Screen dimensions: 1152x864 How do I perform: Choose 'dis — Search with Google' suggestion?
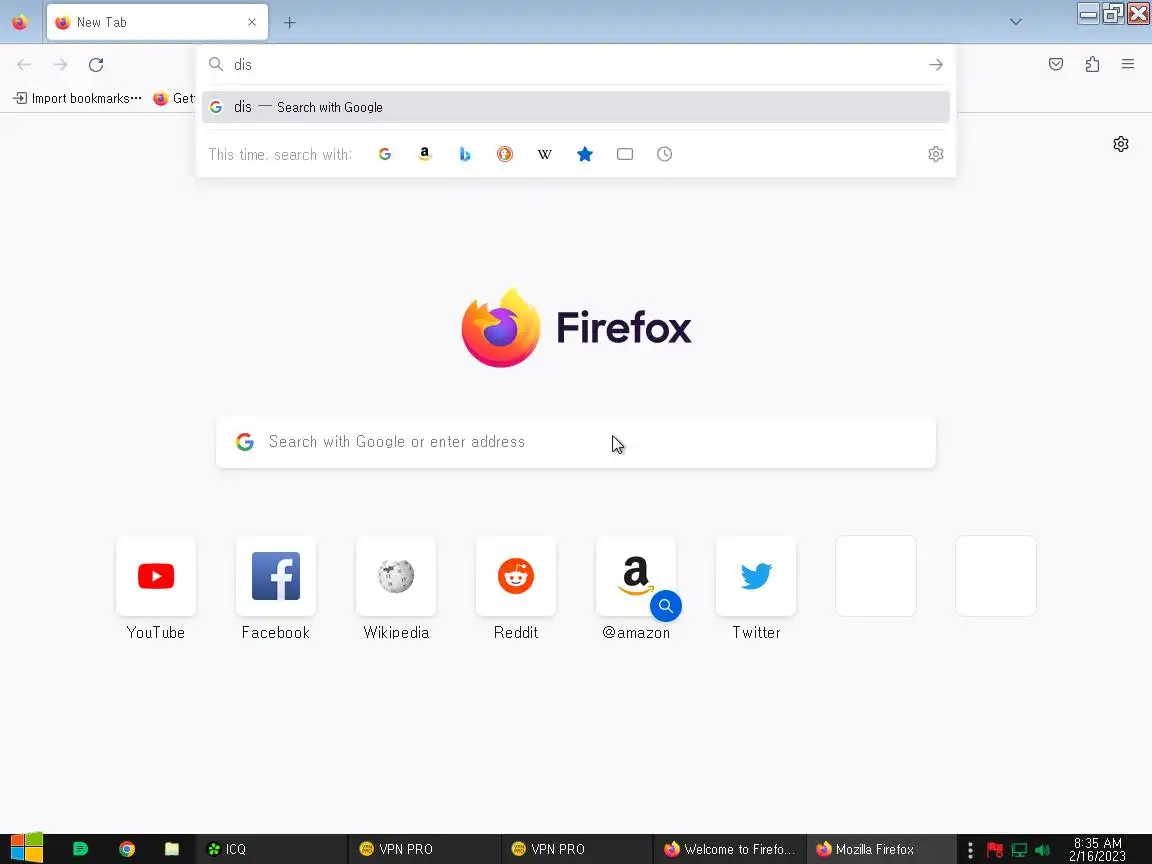pyautogui.click(x=576, y=107)
